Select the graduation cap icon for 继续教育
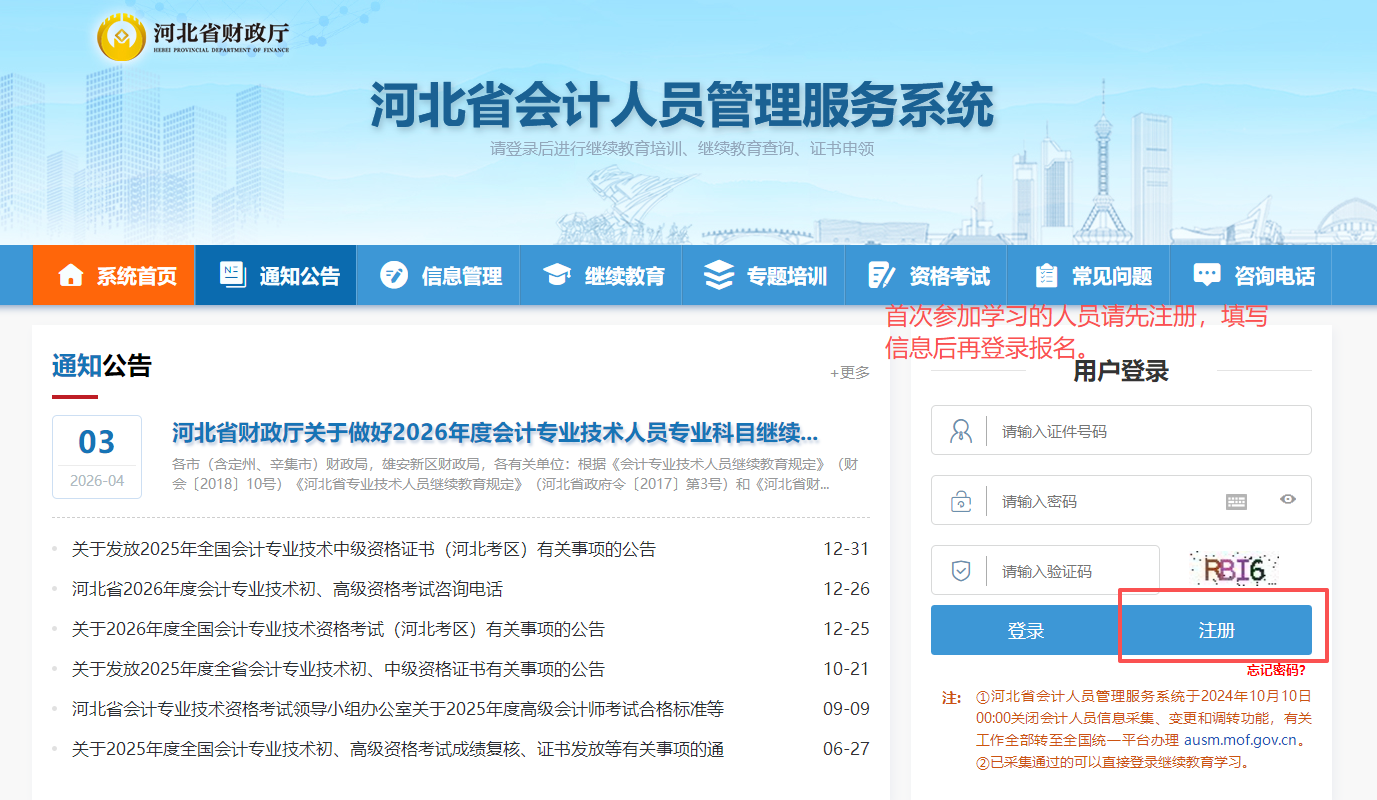This screenshot has width=1377, height=800. 559,274
